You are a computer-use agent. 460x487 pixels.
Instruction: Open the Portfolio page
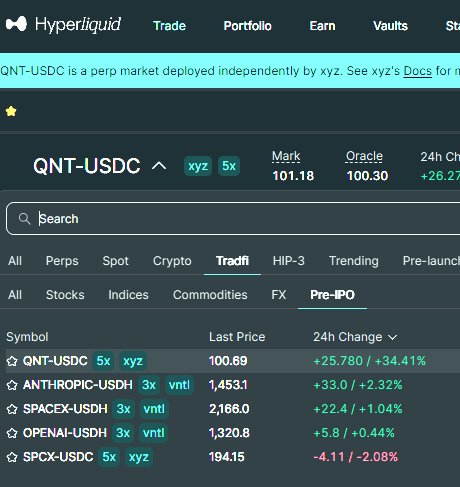(x=247, y=26)
